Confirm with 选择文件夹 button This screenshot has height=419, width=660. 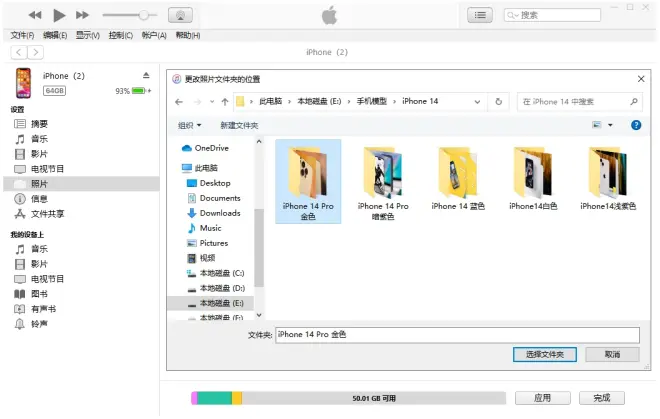545,355
